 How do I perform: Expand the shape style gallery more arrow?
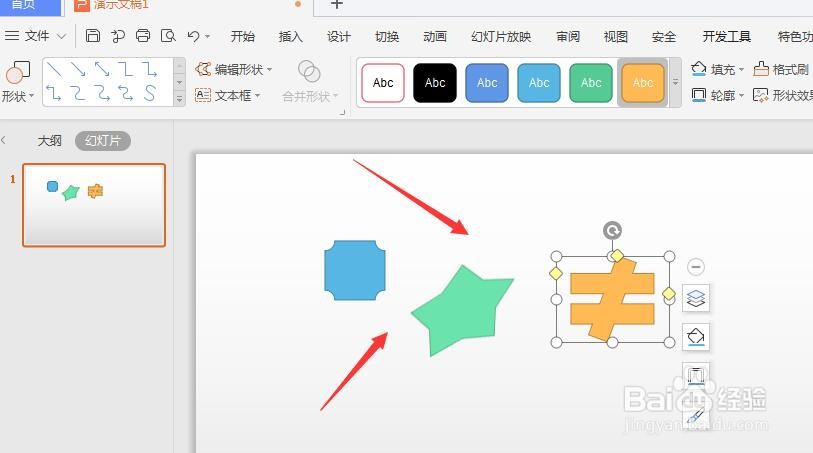(676, 82)
